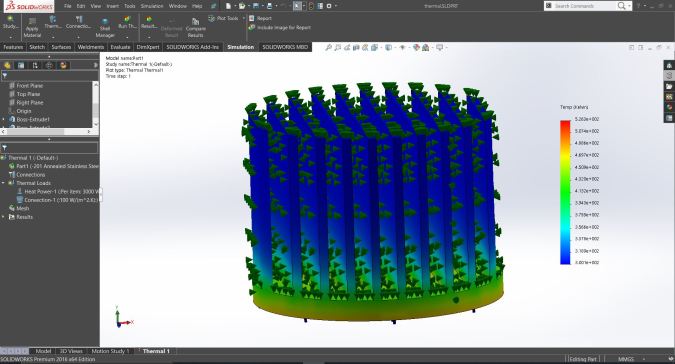Select Heat Power-1 in the study tree
The width and height of the screenshot is (675, 364).
coord(58,191)
